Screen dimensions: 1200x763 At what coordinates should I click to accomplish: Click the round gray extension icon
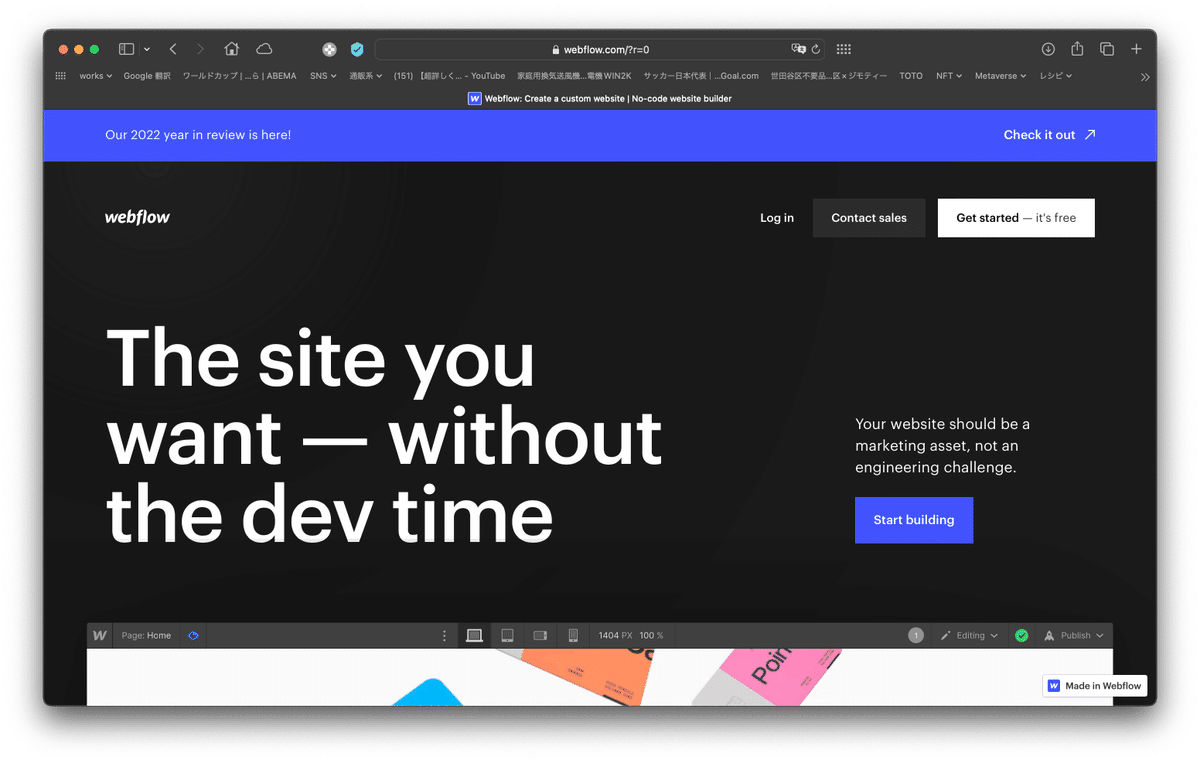click(329, 49)
